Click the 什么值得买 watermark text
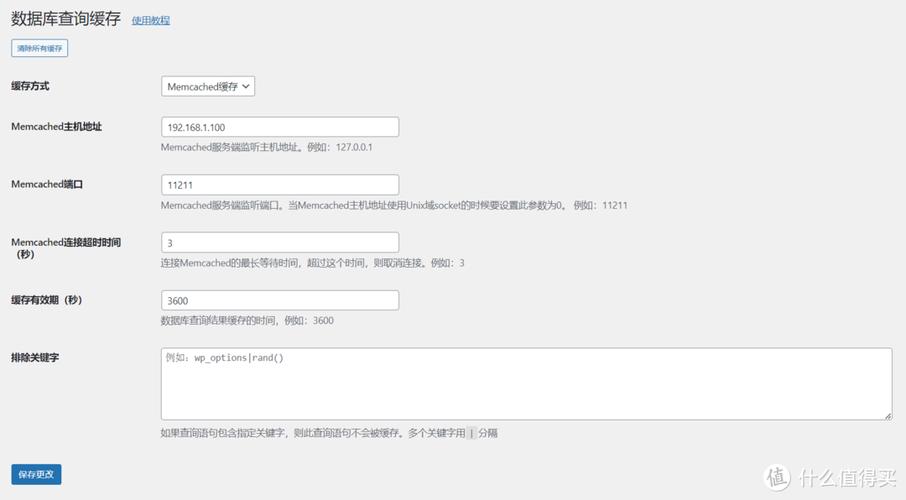The width and height of the screenshot is (906, 500). (846, 478)
